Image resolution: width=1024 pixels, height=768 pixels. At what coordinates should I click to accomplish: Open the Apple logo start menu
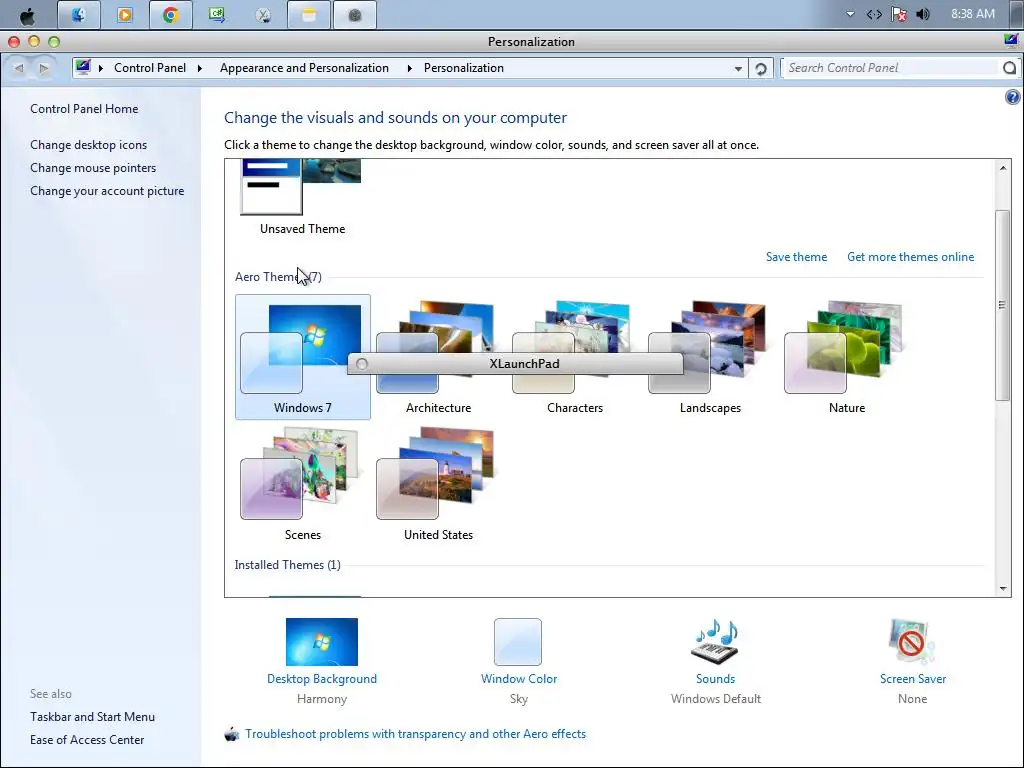[x=27, y=15]
